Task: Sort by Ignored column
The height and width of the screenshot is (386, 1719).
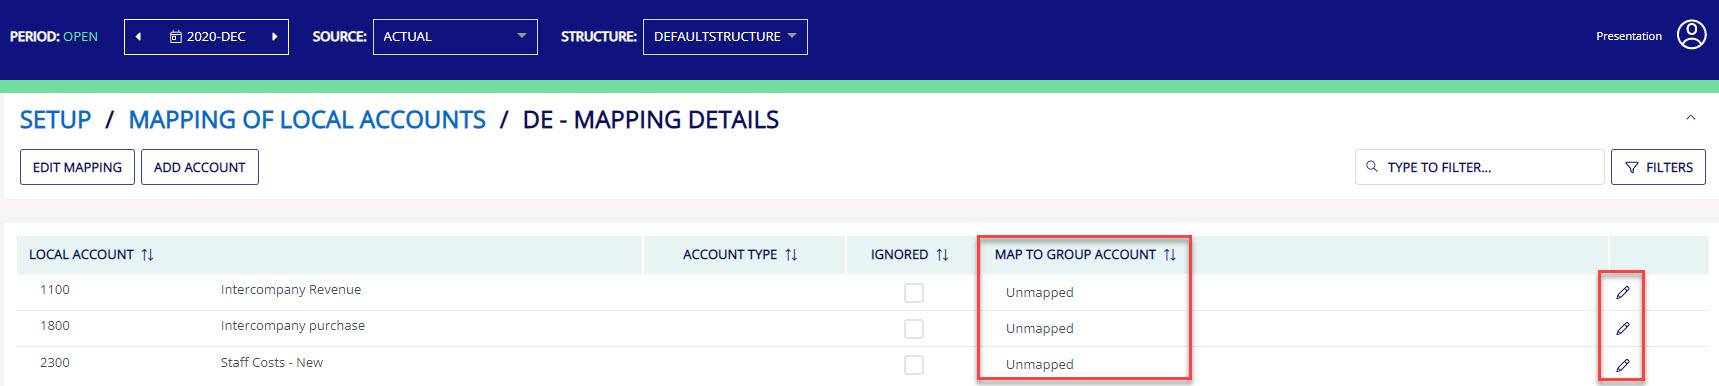Action: 942,255
